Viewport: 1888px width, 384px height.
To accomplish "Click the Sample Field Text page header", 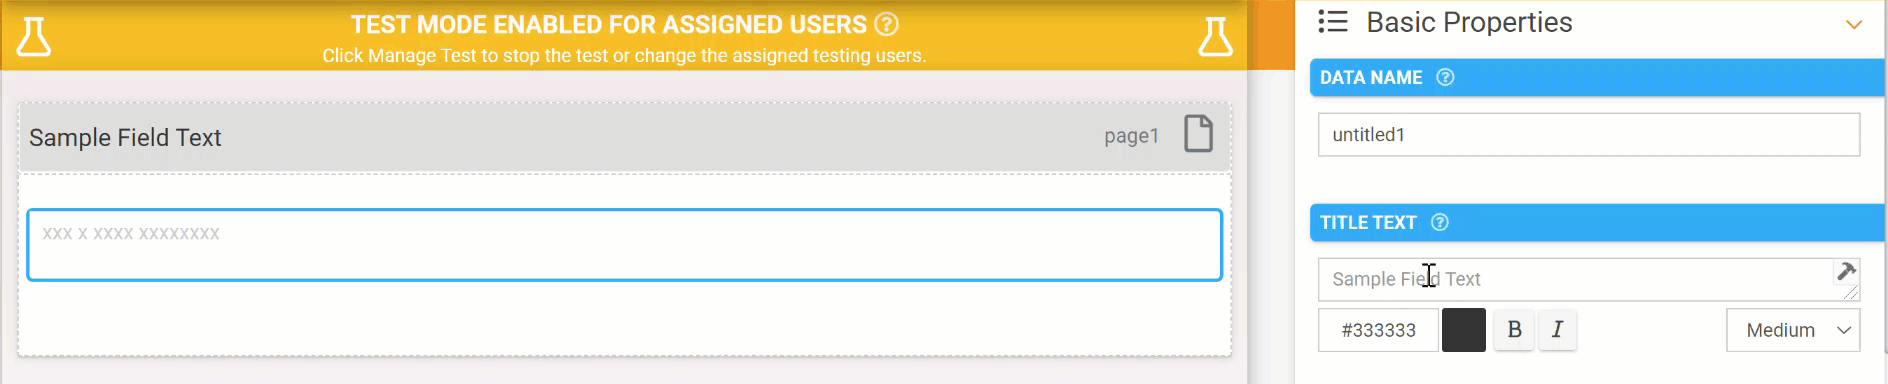I will tap(625, 137).
